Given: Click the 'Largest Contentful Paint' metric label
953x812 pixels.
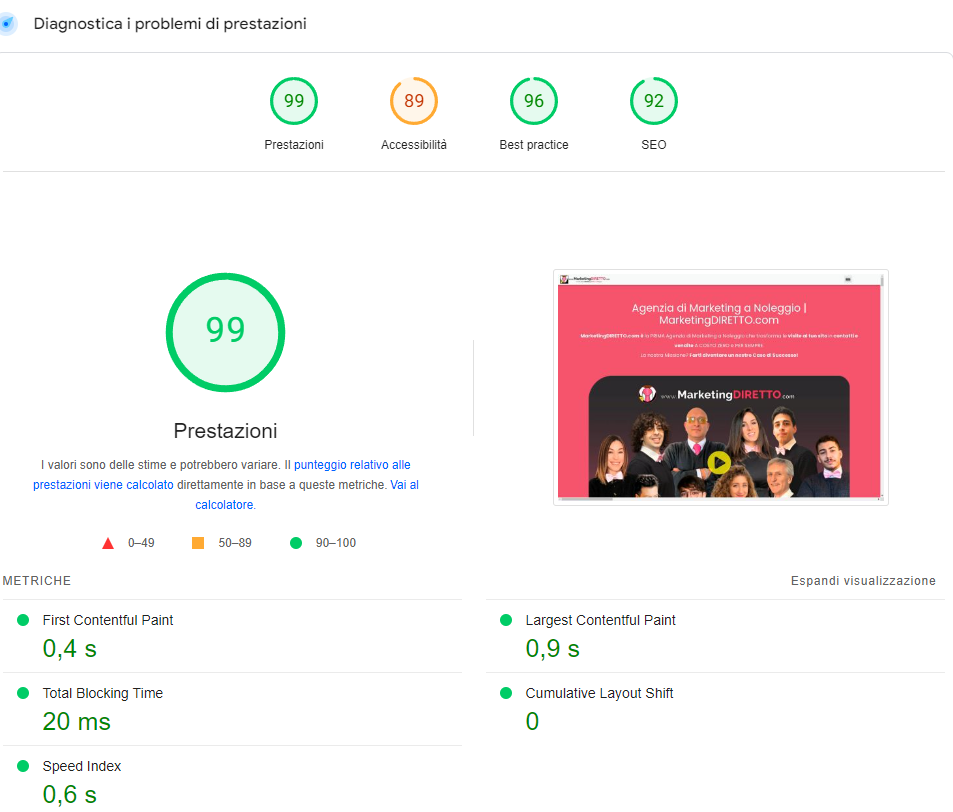Looking at the screenshot, I should 600,620.
